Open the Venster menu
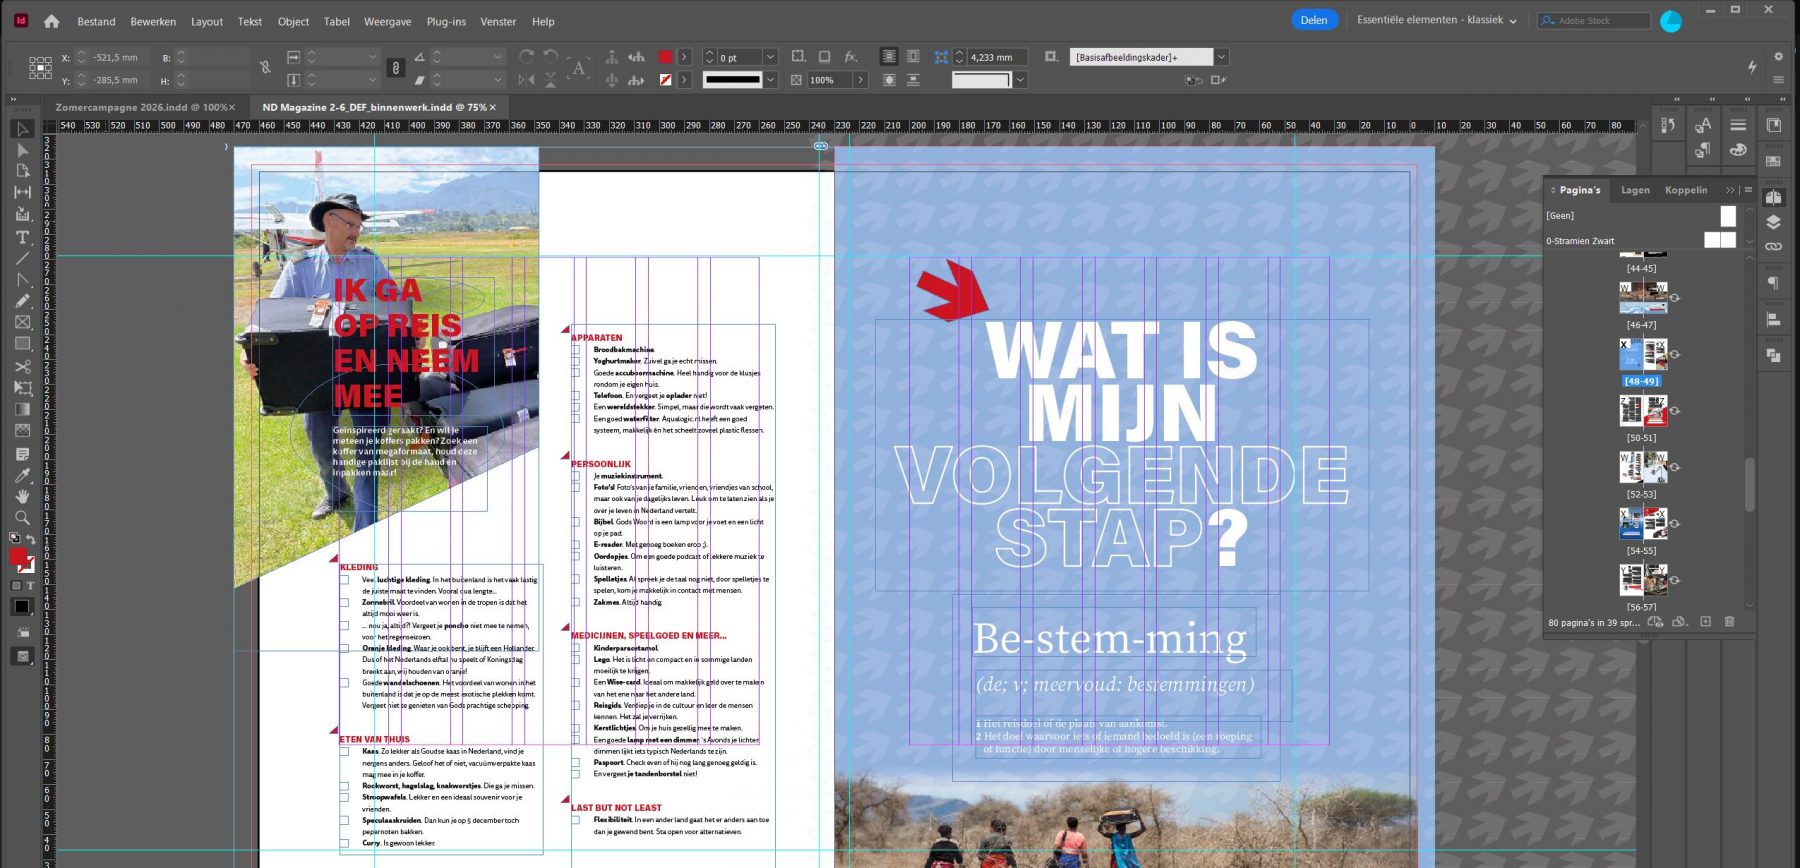Viewport: 1800px width, 868px height. click(x=498, y=21)
